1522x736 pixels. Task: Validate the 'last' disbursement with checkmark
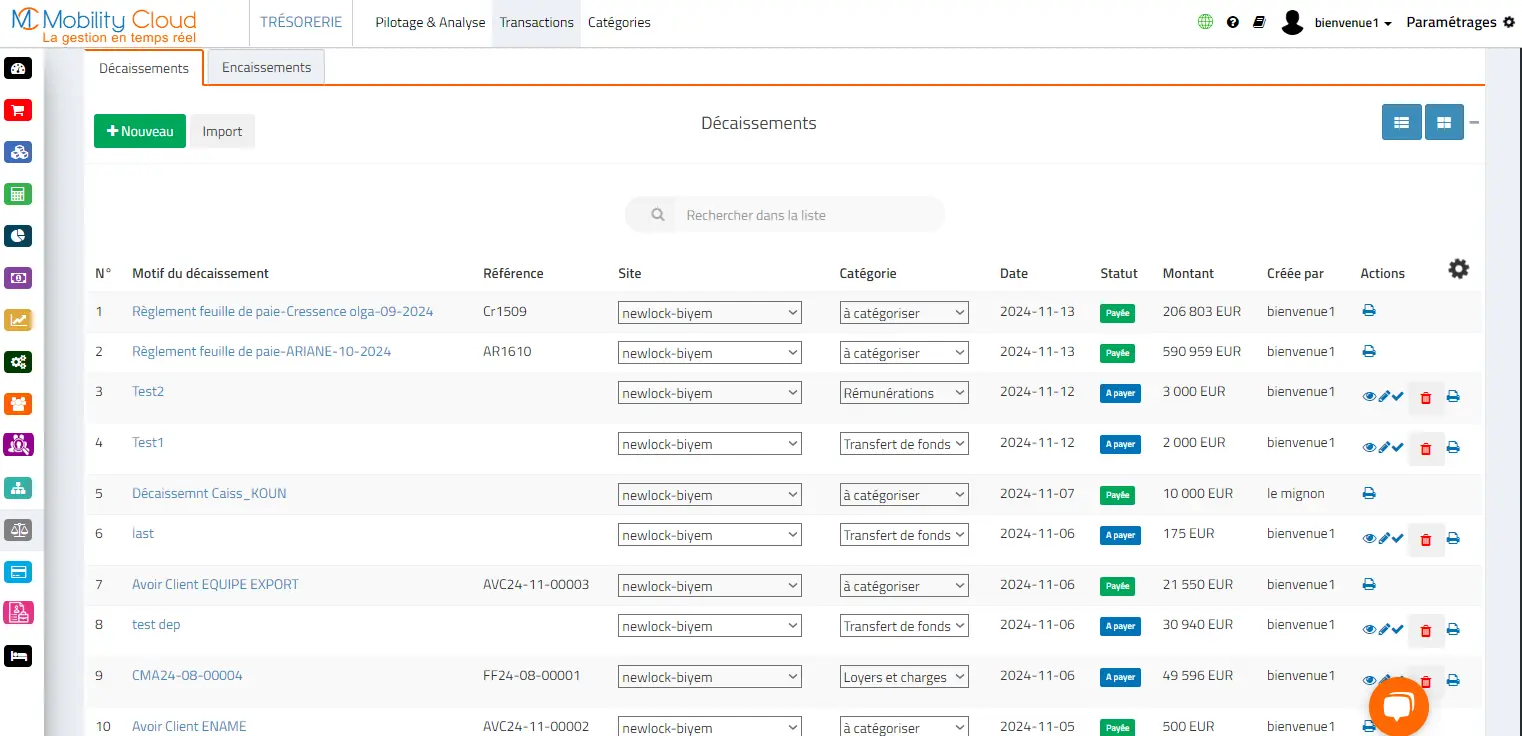(x=1398, y=539)
